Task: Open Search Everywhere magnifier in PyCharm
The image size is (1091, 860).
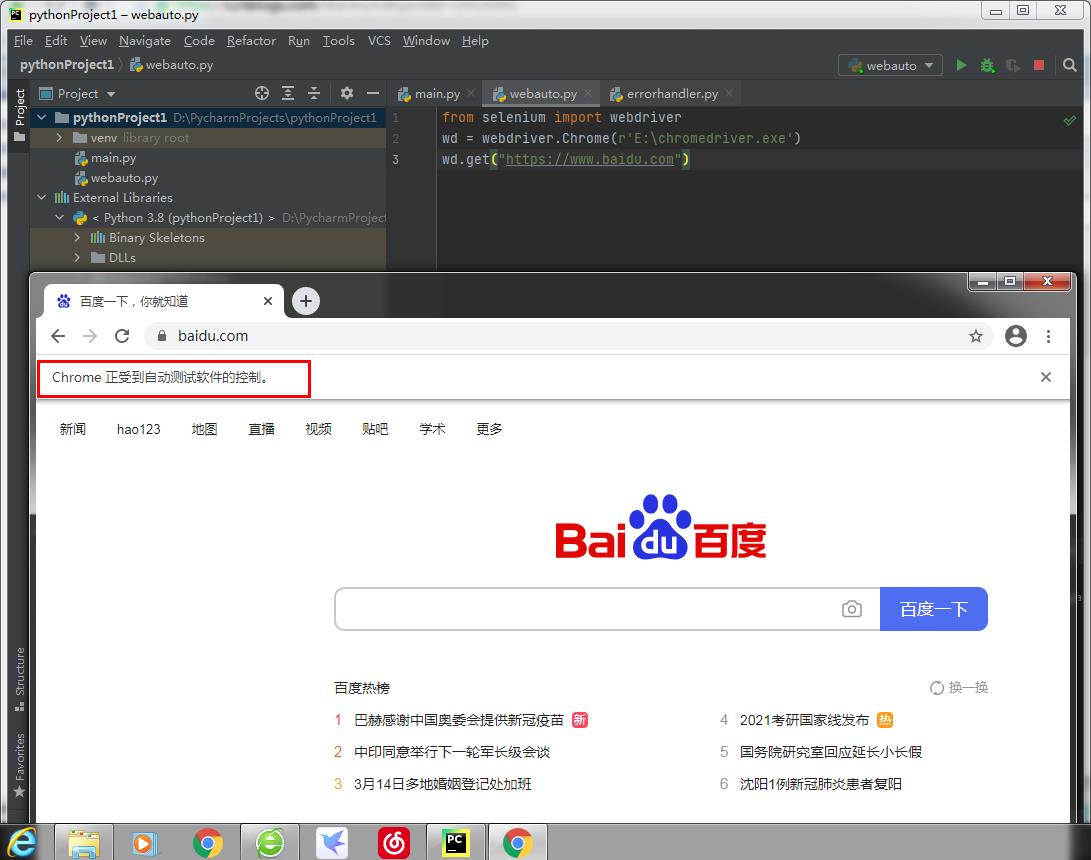Action: tap(1069, 65)
